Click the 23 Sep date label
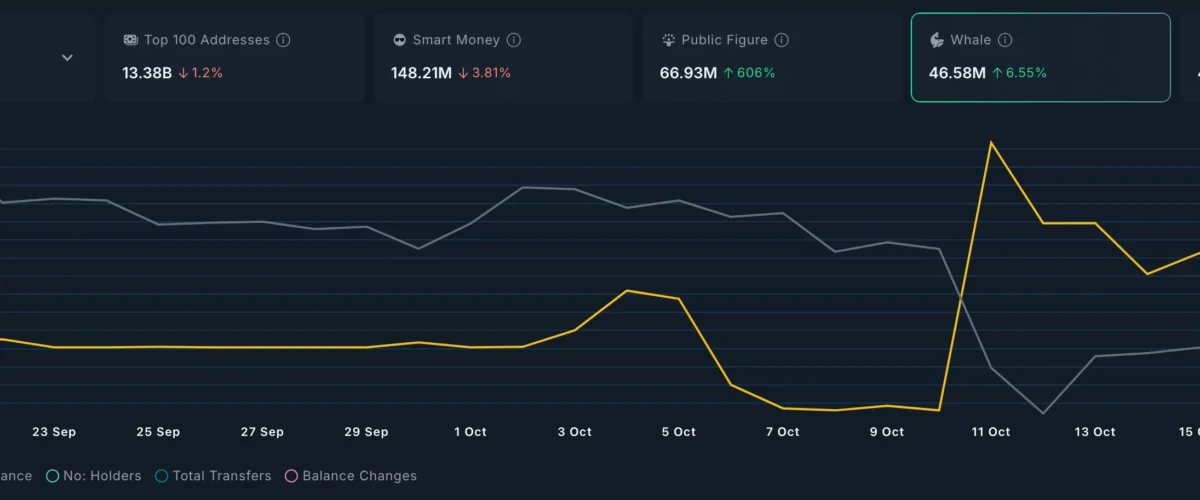The width and height of the screenshot is (1200, 500). tap(54, 432)
